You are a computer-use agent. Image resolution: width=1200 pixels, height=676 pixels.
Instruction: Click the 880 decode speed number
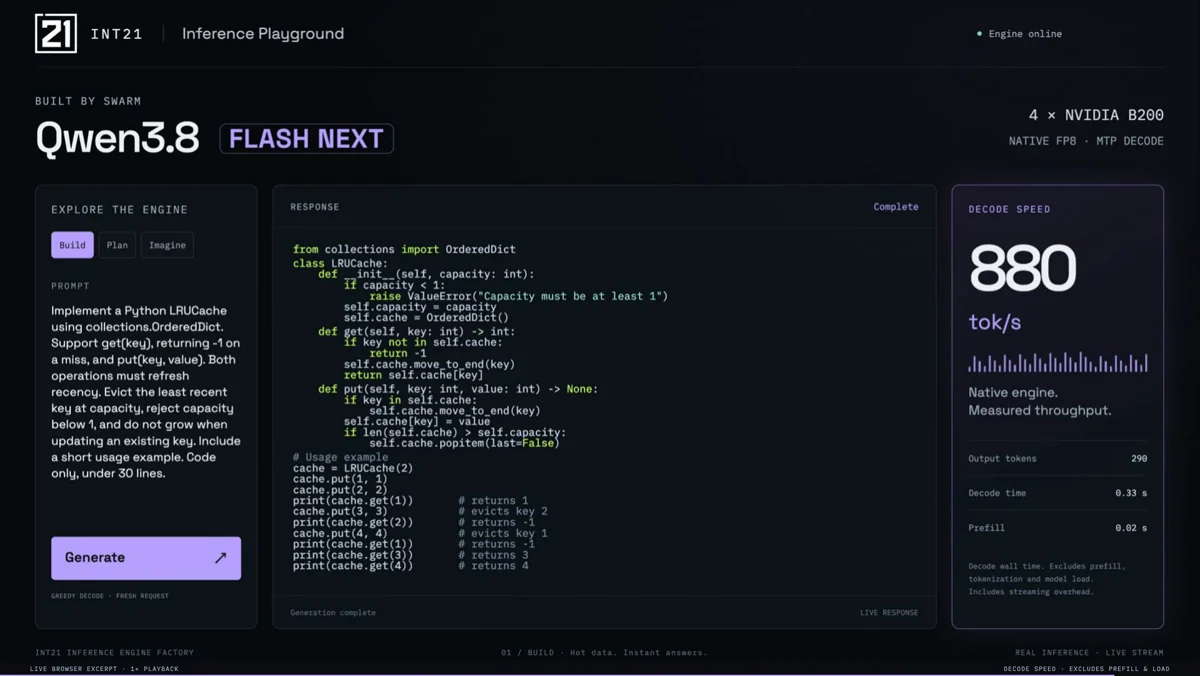click(1022, 268)
